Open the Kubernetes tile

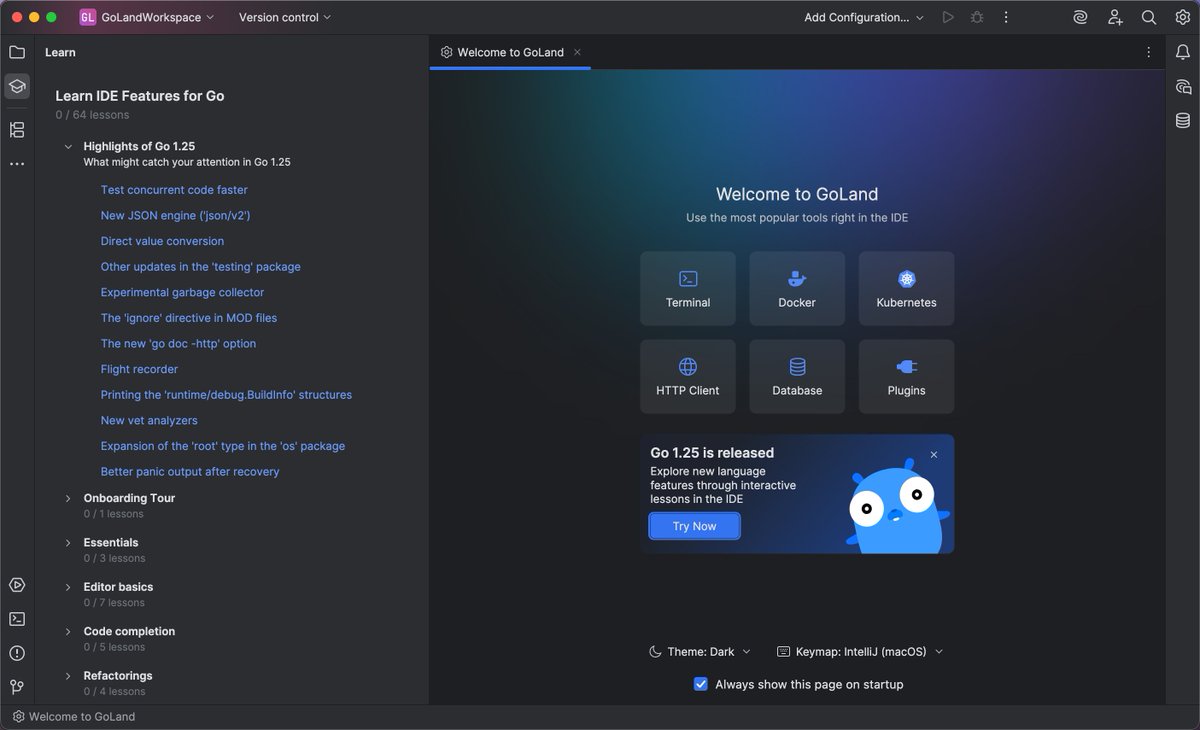pos(906,289)
